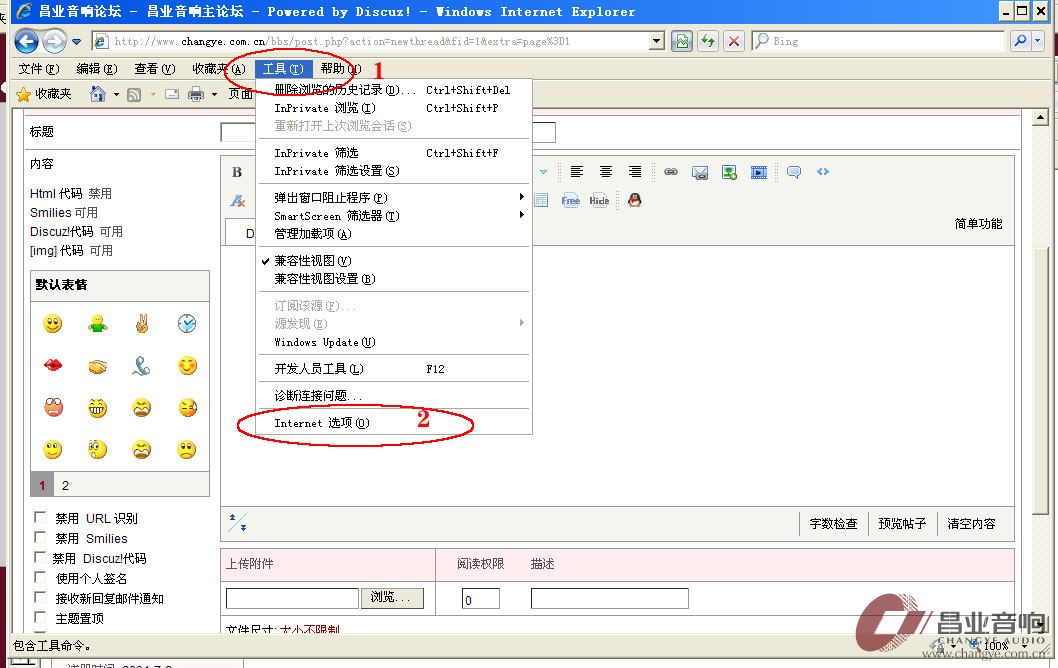Viewport: 1058px width, 668px height.
Task: Insert QQ penguin icon in editor
Action: click(x=634, y=200)
